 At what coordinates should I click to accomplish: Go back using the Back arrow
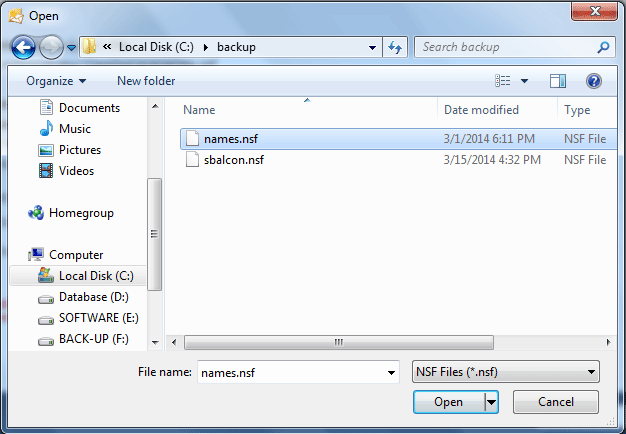(23, 48)
